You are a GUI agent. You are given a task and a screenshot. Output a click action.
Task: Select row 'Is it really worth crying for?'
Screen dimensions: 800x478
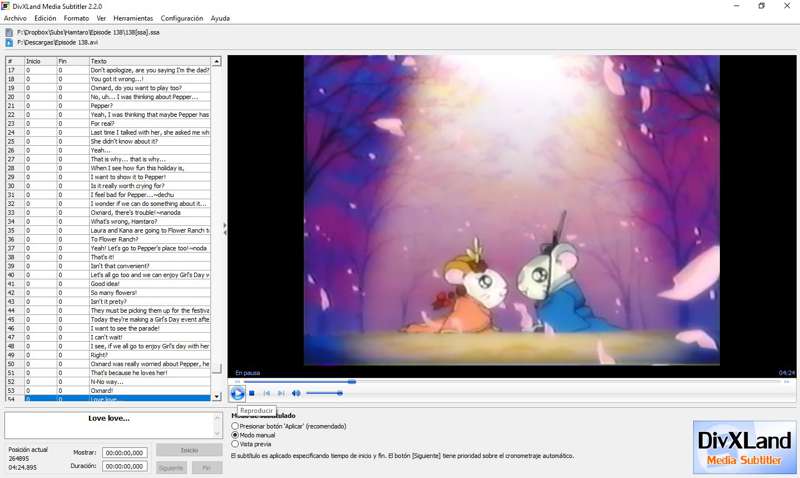coord(108,186)
